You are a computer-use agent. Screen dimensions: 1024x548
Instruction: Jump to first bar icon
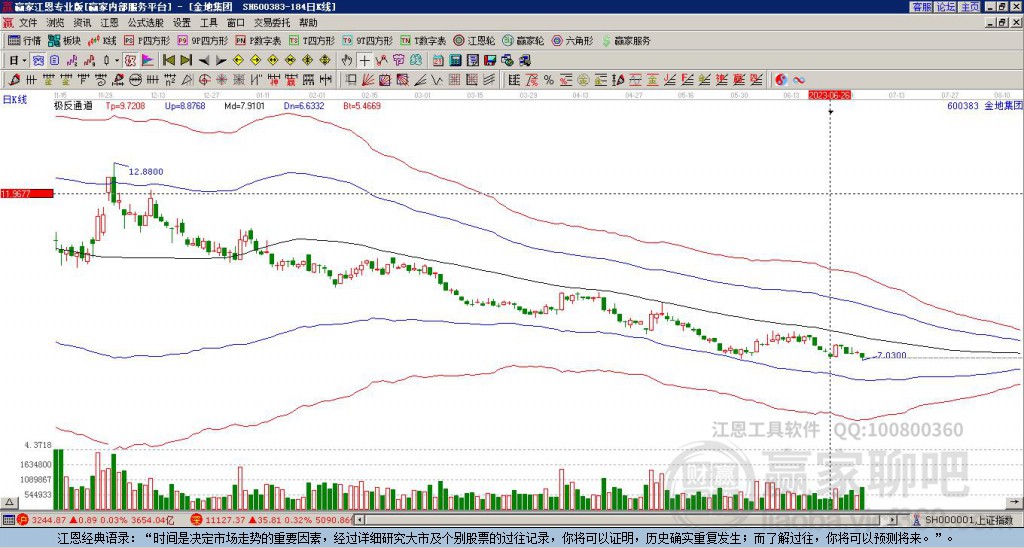click(x=168, y=61)
